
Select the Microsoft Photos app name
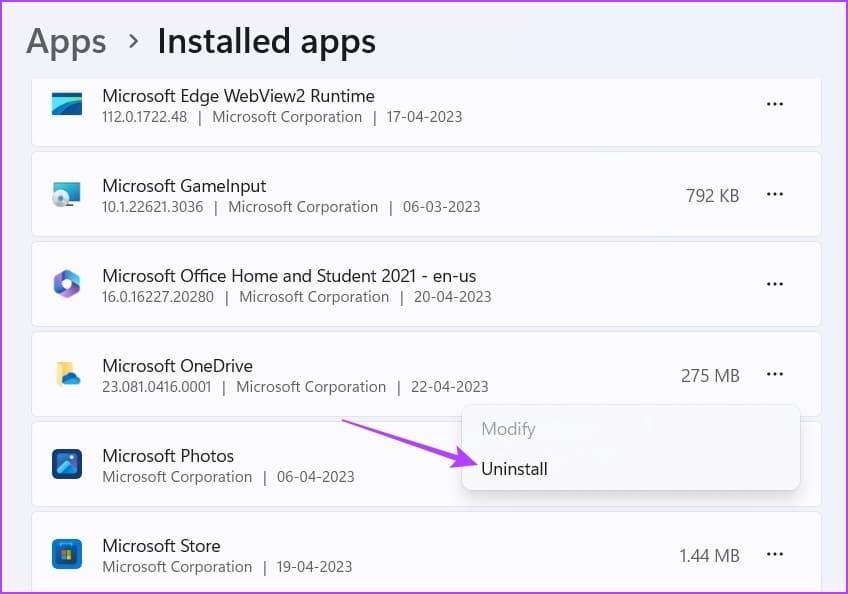[168, 456]
